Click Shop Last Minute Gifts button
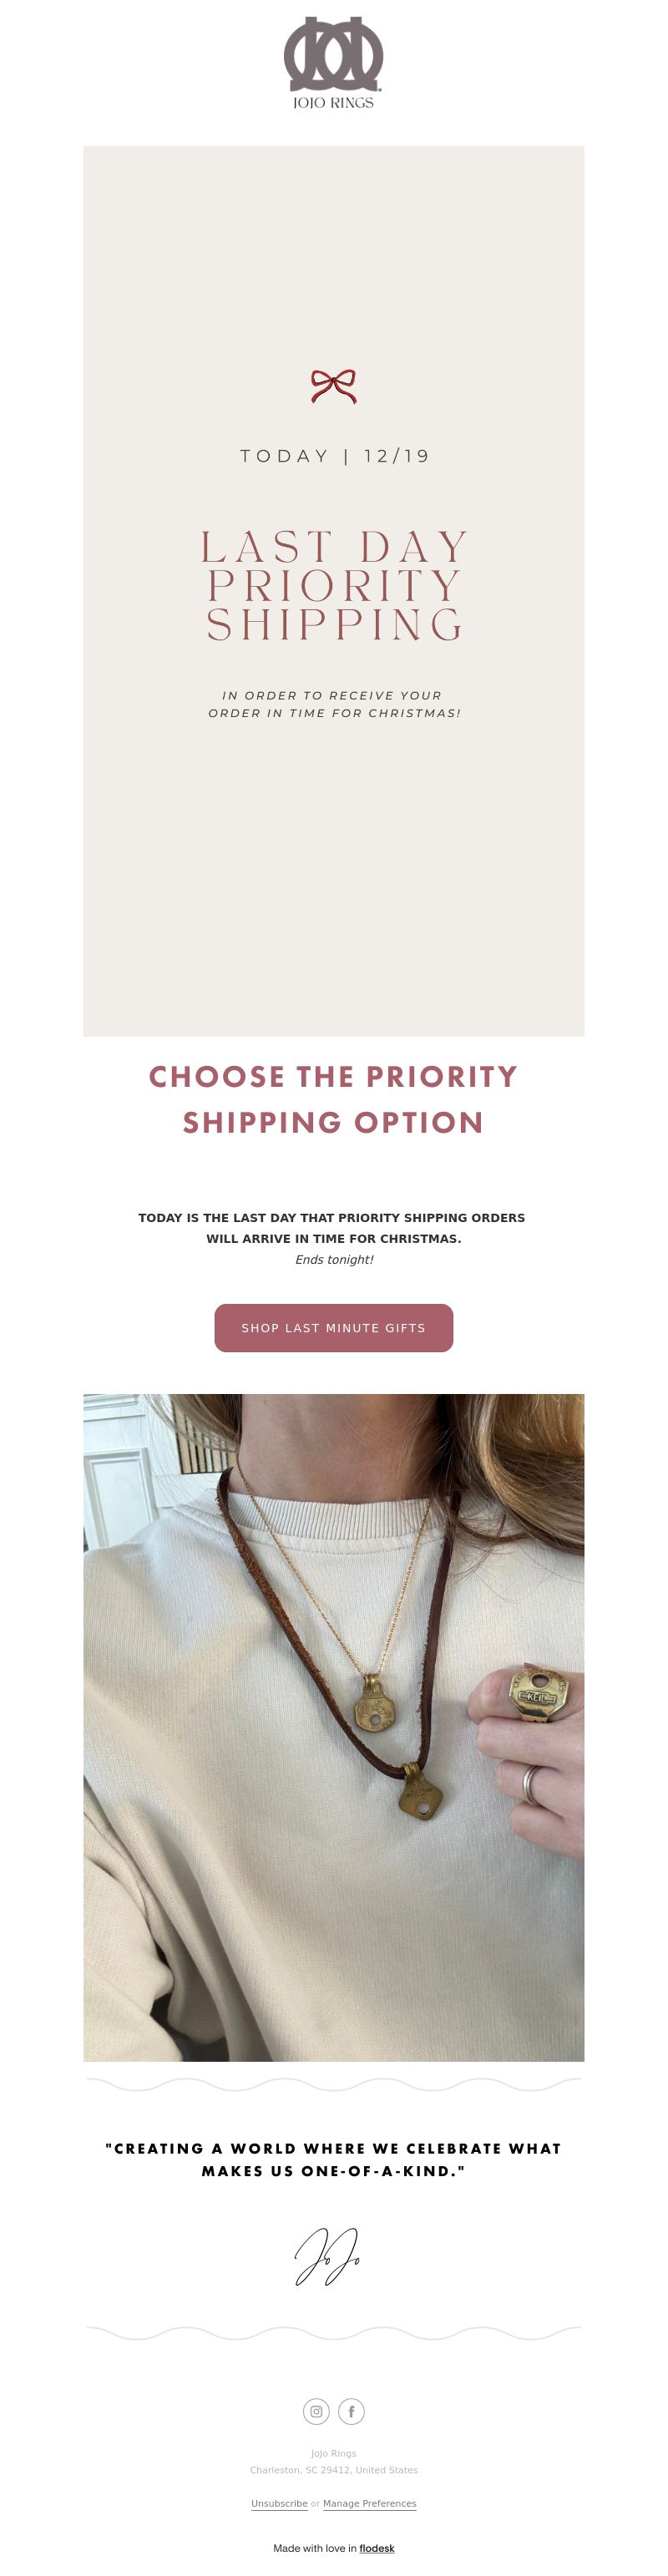 pyautogui.click(x=333, y=1328)
